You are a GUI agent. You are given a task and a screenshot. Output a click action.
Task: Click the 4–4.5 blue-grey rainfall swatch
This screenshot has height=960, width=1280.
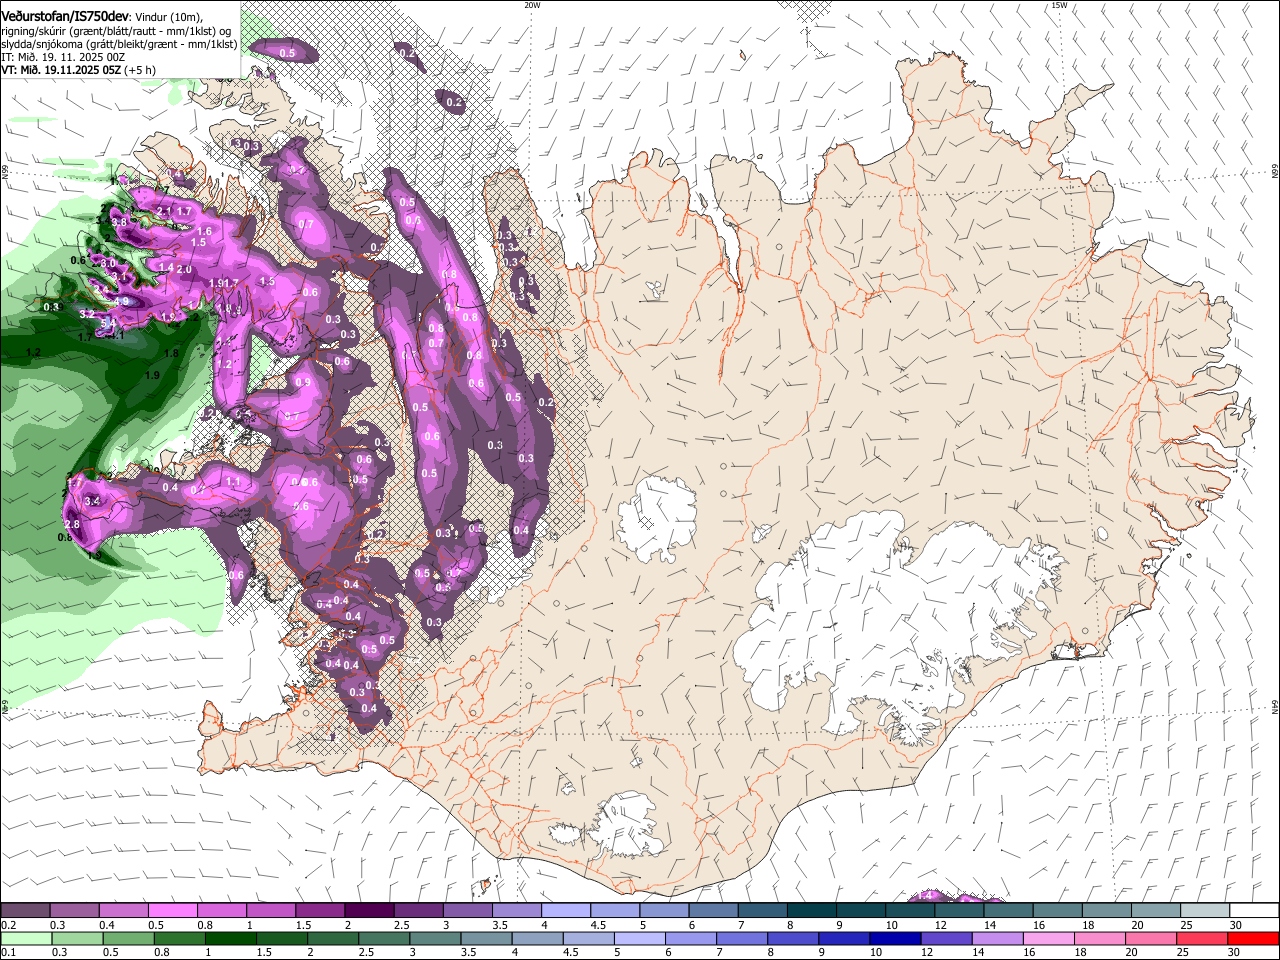click(537, 938)
